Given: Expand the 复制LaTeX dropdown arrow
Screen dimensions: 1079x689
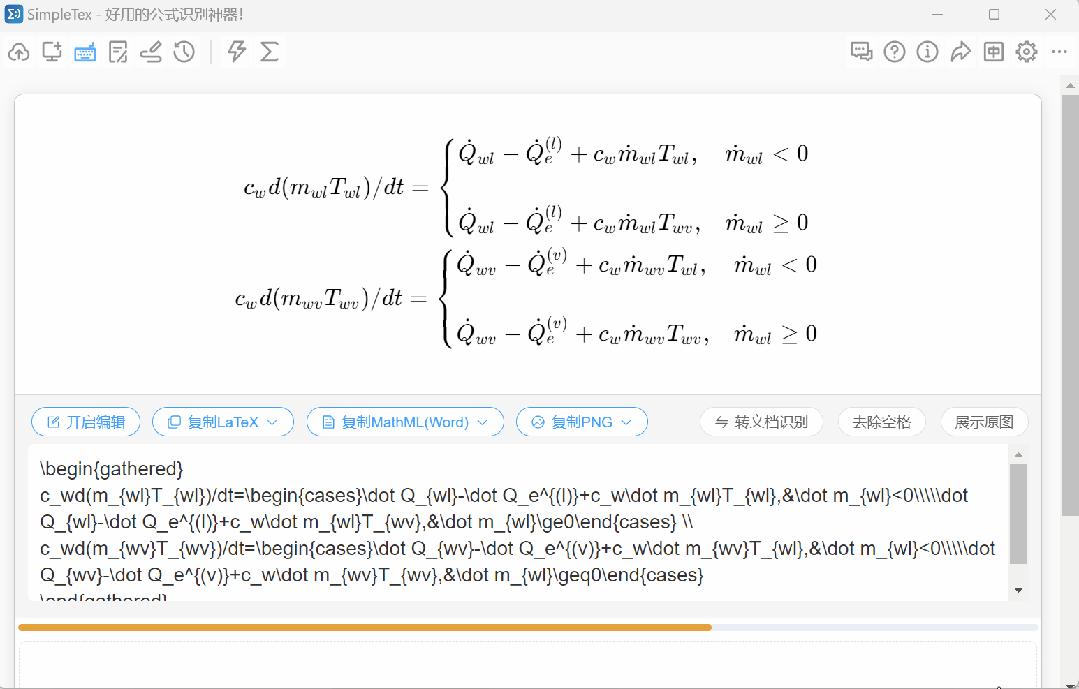Looking at the screenshot, I should tap(273, 422).
